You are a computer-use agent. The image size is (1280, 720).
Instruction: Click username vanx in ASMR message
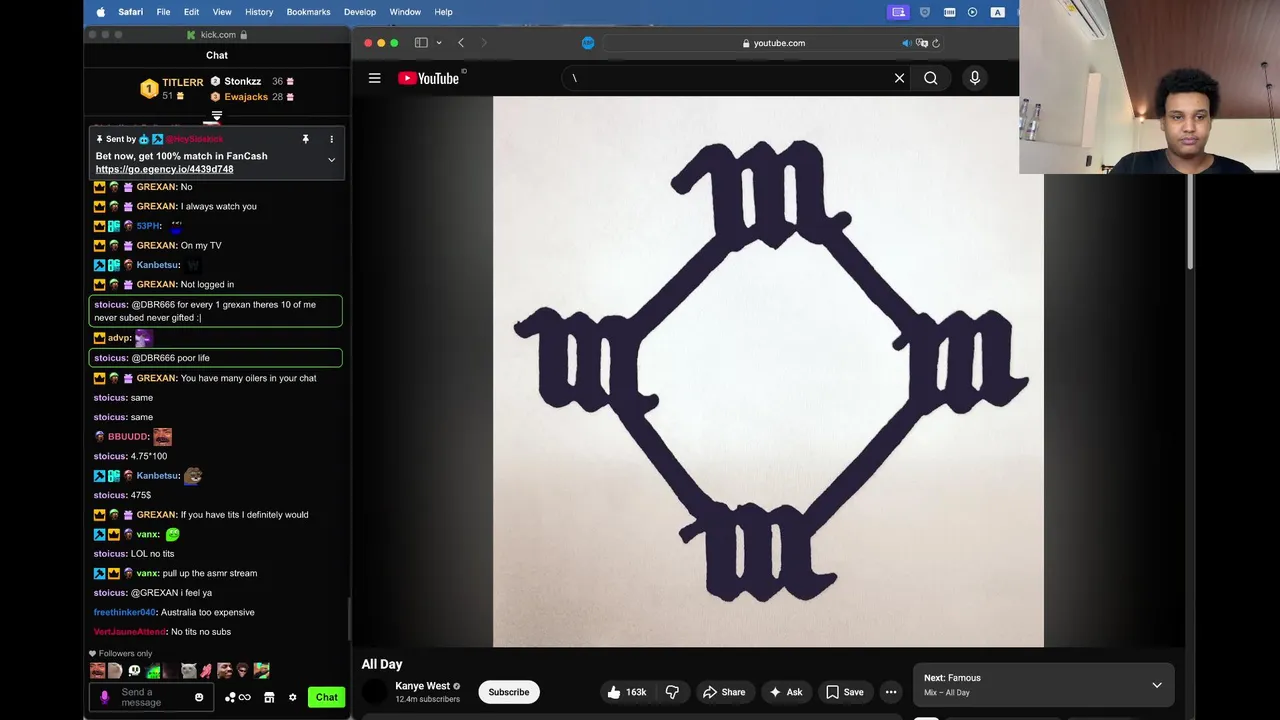(x=147, y=573)
